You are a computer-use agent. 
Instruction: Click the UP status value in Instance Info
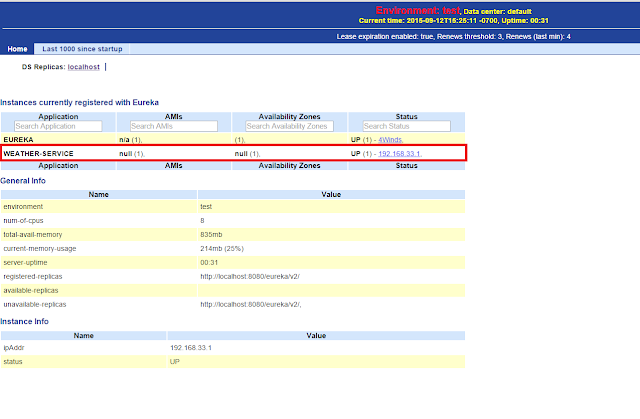click(175, 362)
